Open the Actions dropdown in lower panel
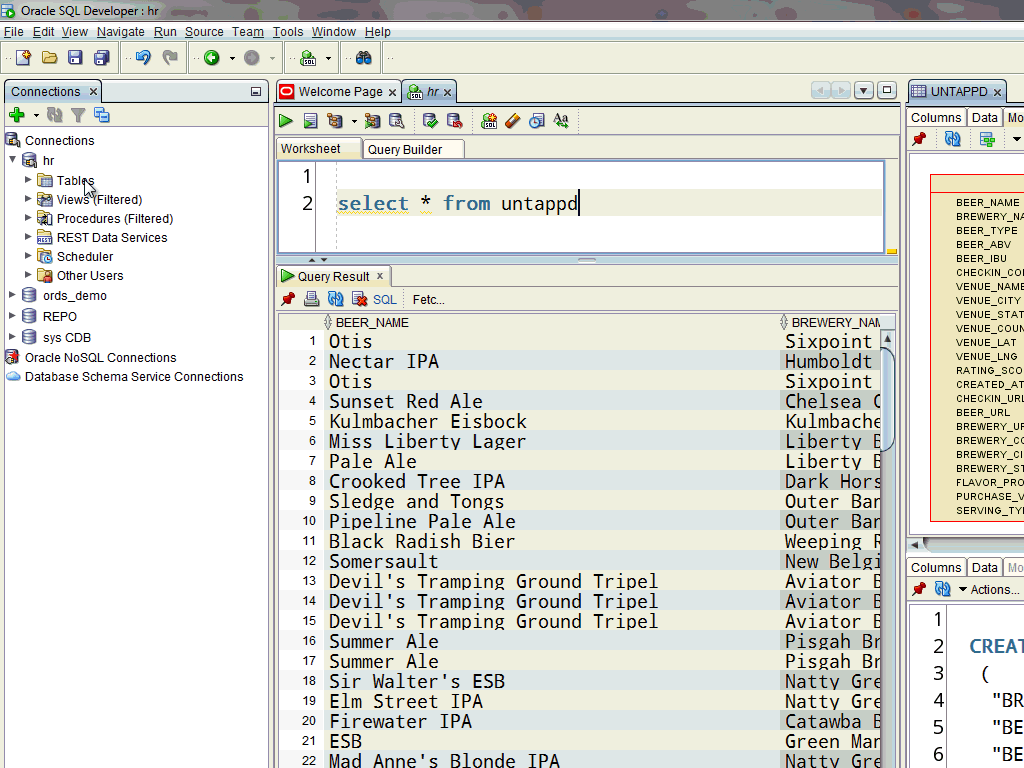Image resolution: width=1024 pixels, height=768 pixels. (989, 590)
